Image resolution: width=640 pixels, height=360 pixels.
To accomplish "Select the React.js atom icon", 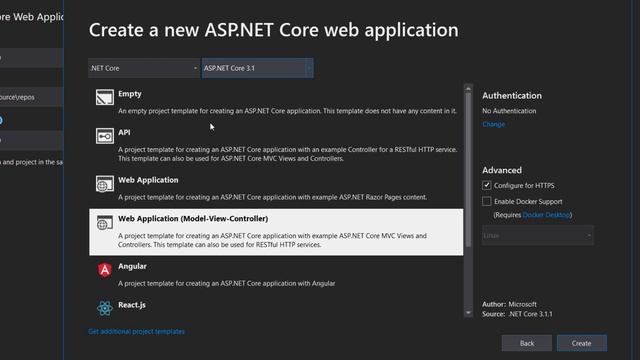I will (x=105, y=308).
